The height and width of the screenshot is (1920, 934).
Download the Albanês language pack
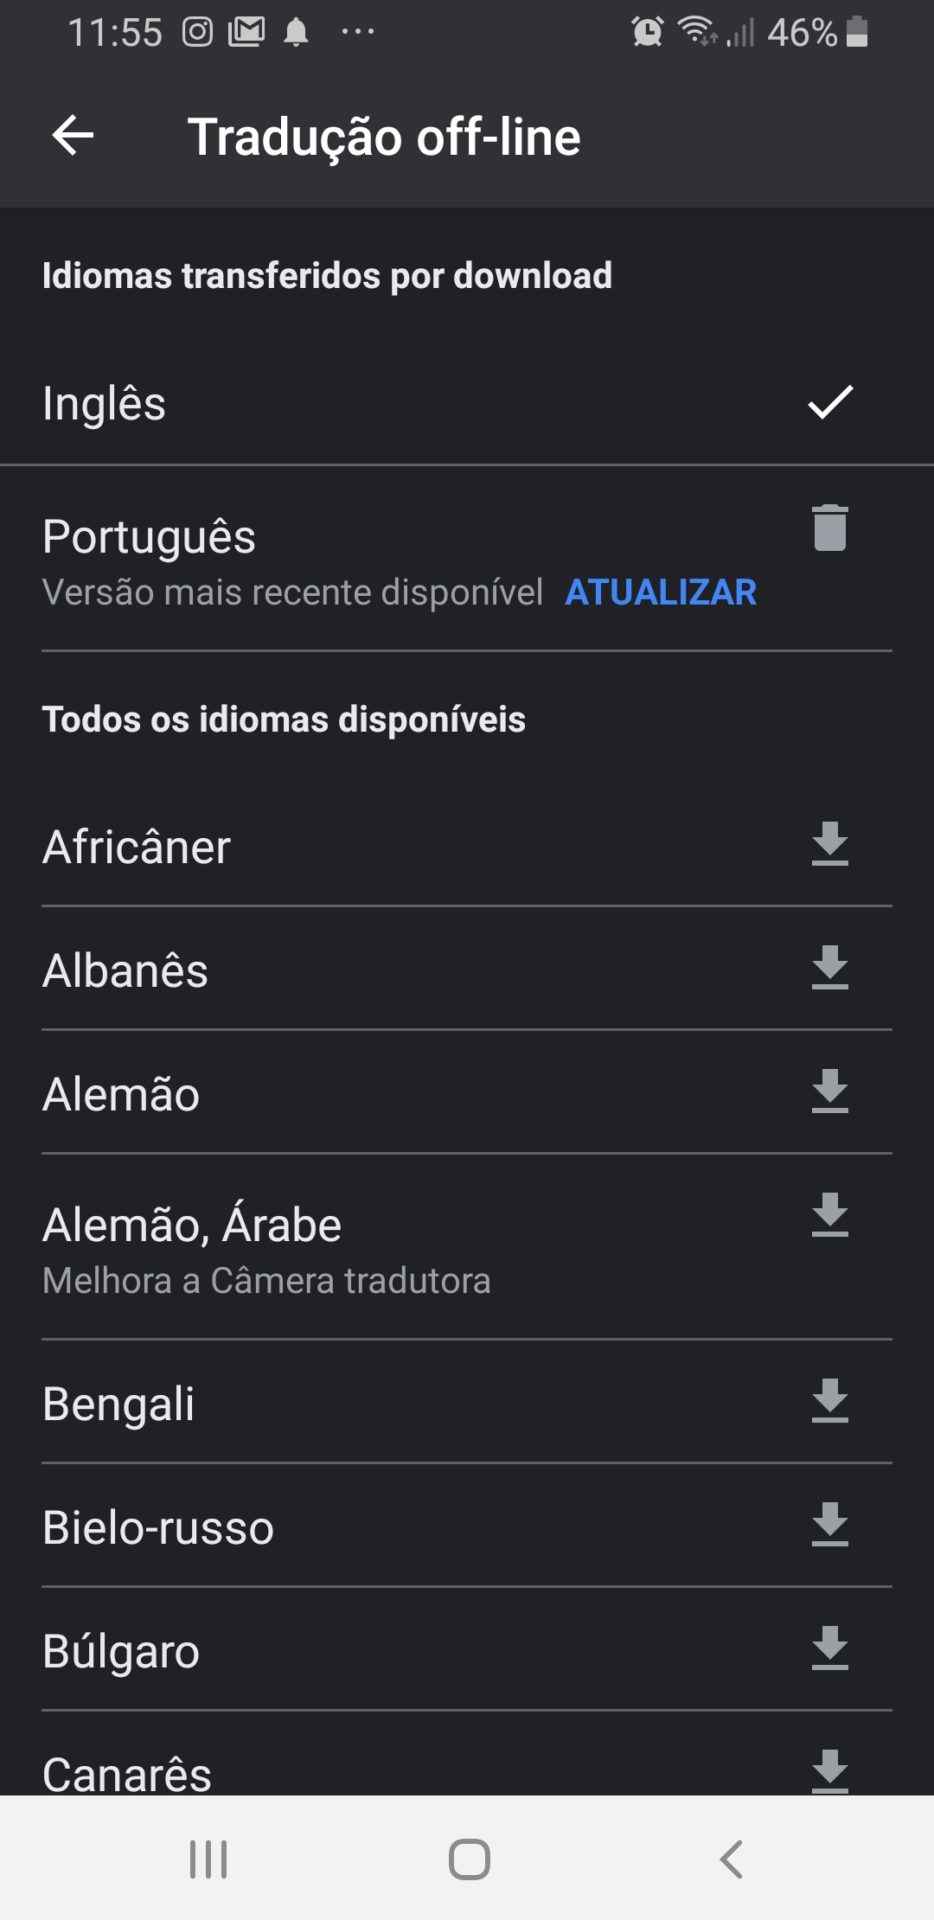click(x=829, y=968)
